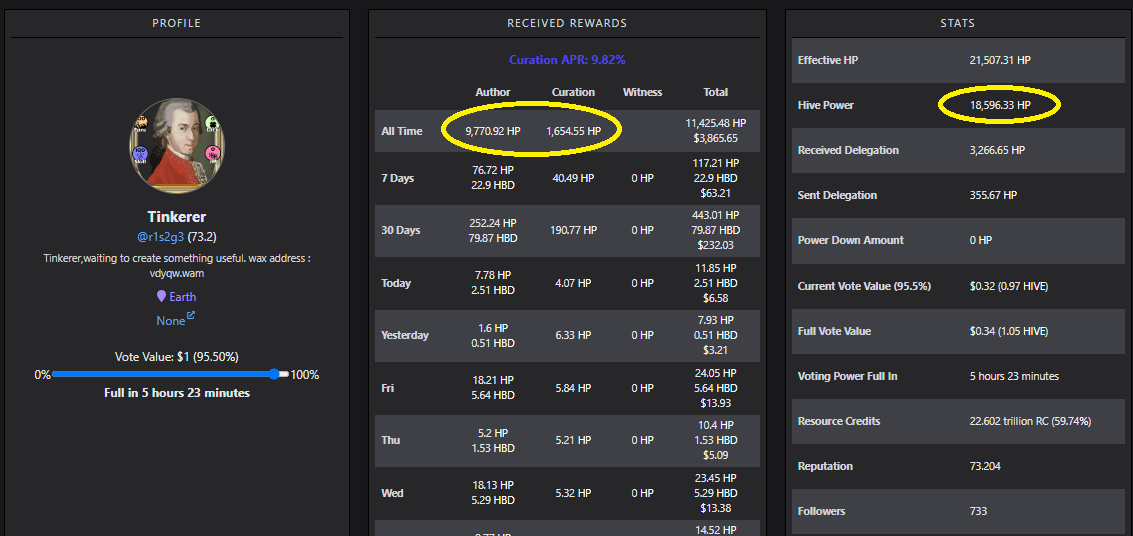Image resolution: width=1133 pixels, height=536 pixels.
Task: Select the Yesterday row label
Action: pos(405,335)
